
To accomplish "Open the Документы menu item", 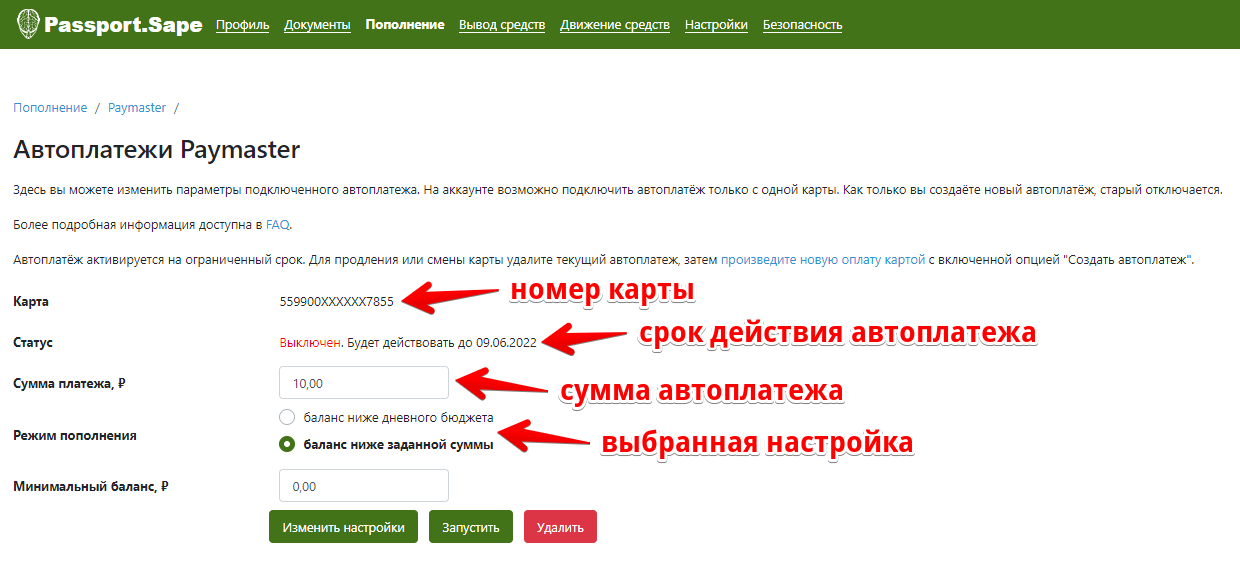I will tap(317, 25).
